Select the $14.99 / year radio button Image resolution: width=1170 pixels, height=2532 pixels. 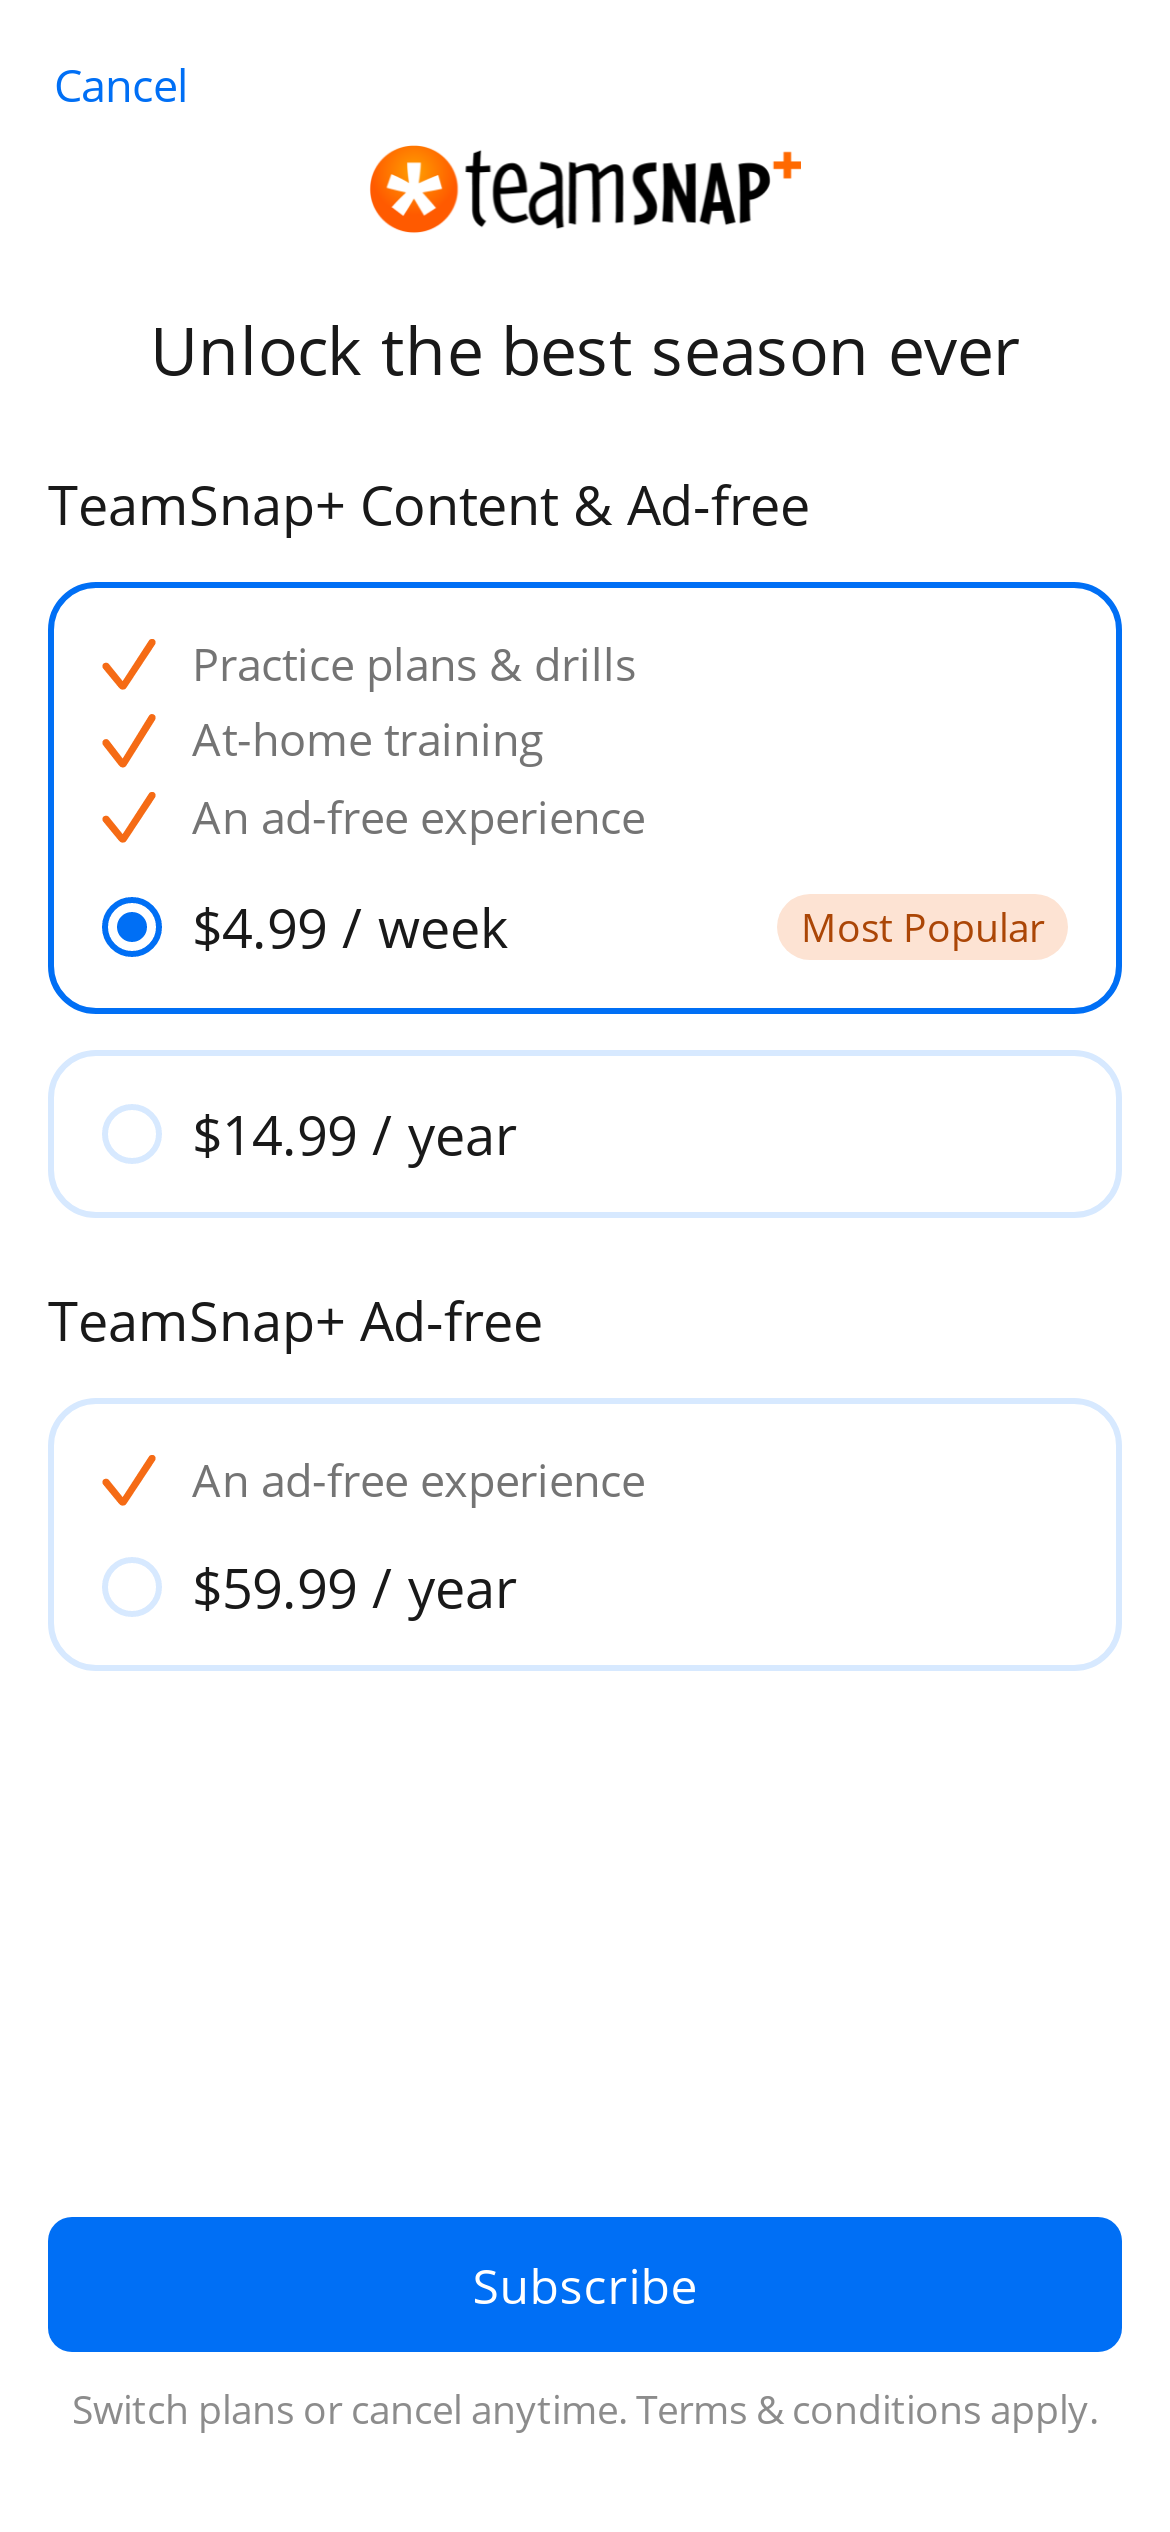132,1134
